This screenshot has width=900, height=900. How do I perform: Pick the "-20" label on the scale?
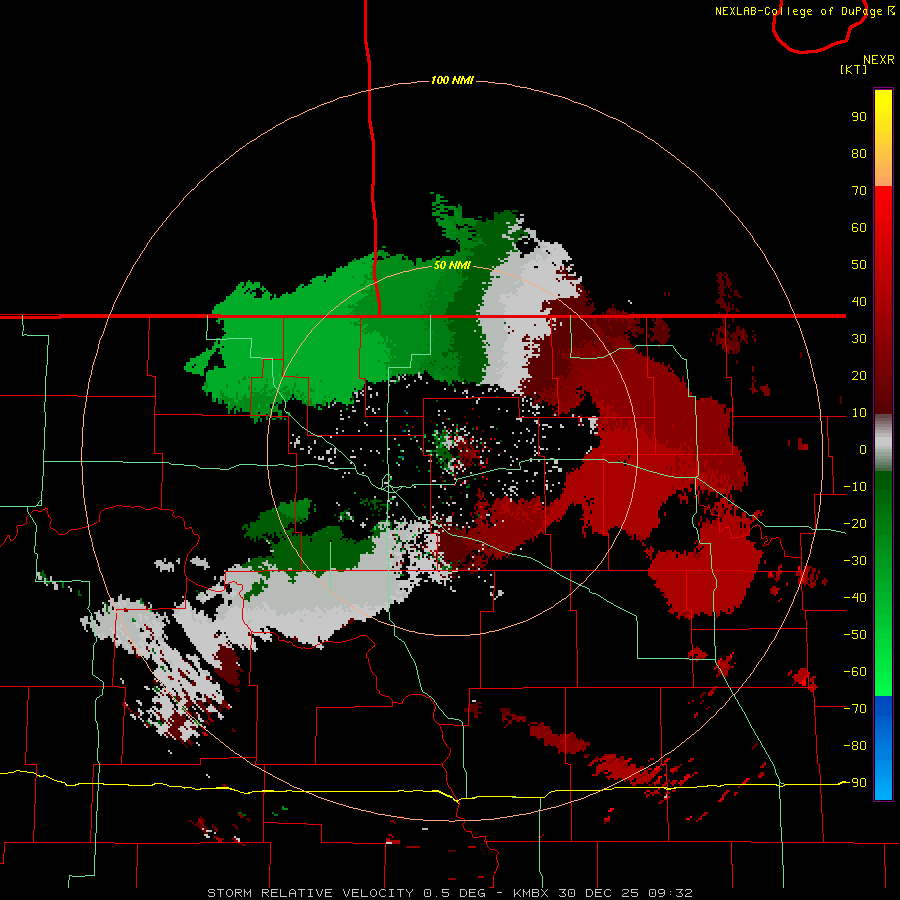(x=855, y=524)
